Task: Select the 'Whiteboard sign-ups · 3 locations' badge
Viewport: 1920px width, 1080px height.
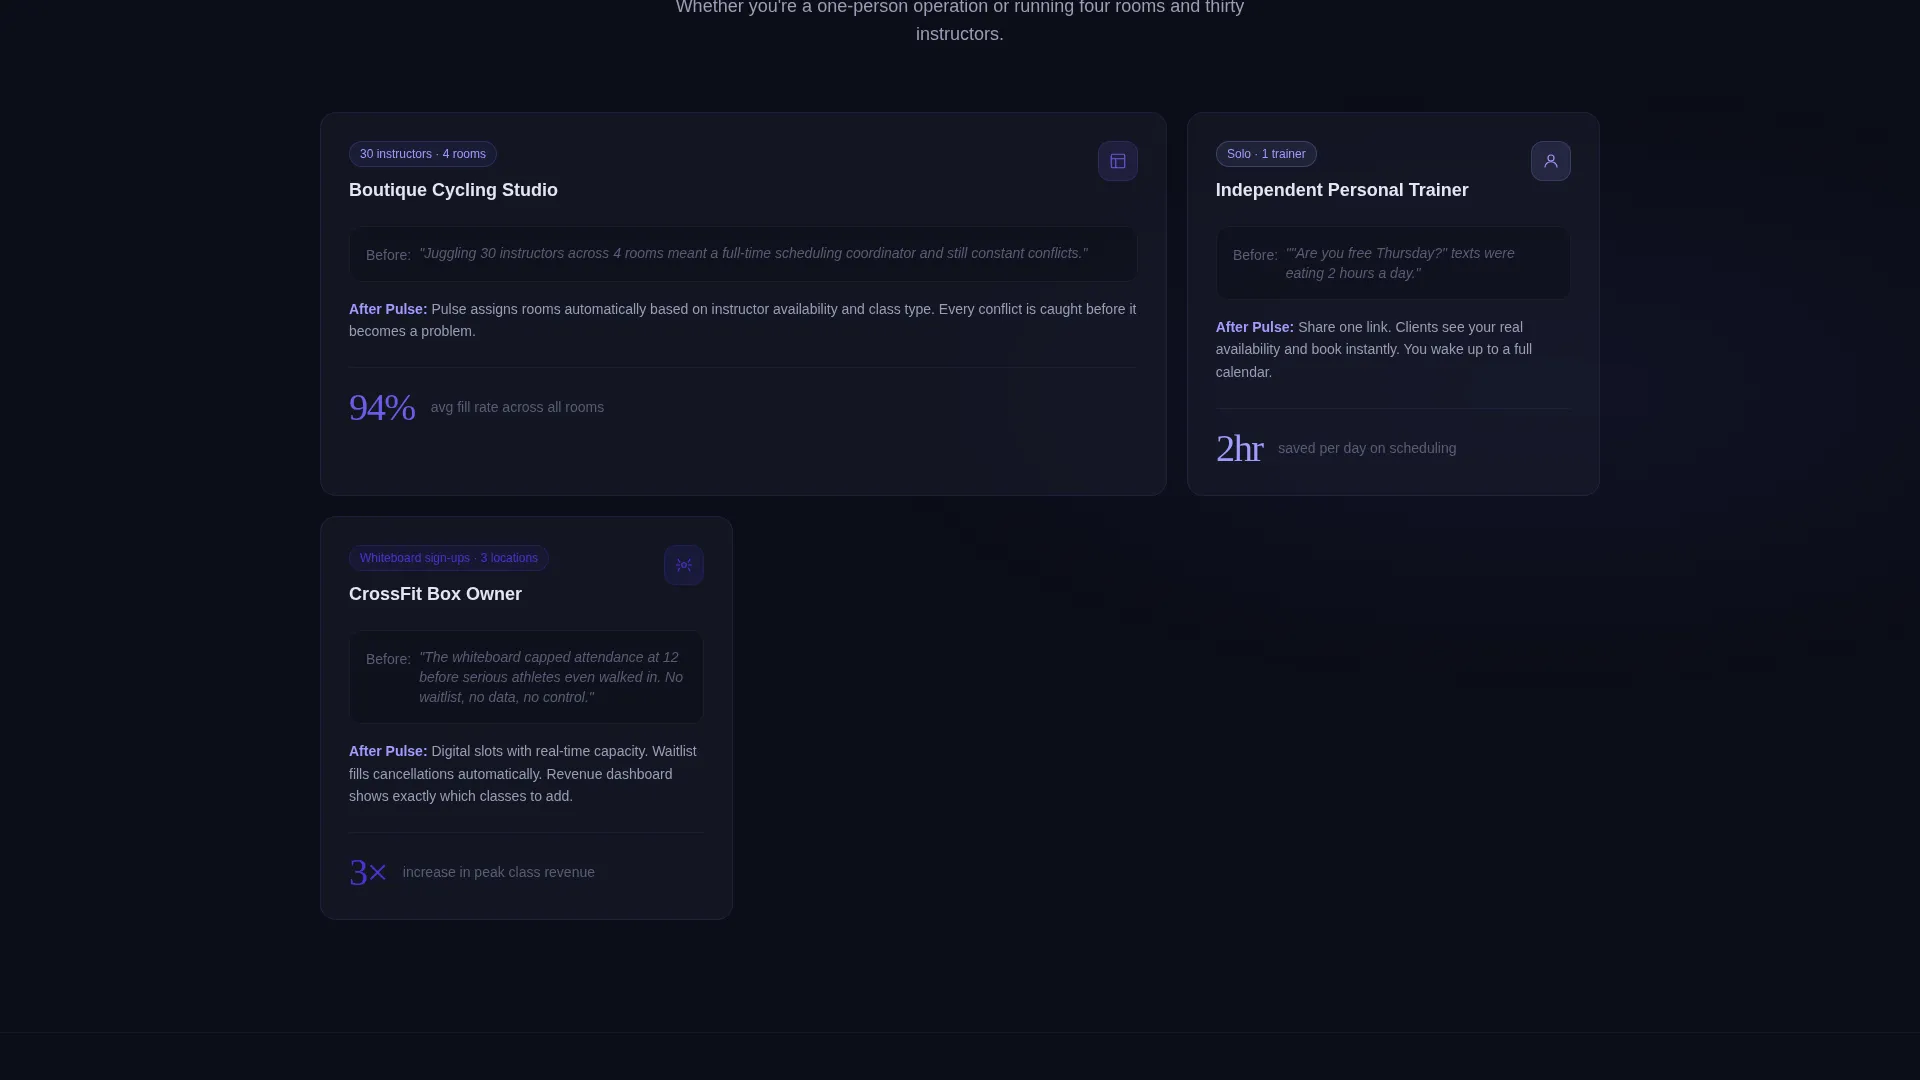Action: pyautogui.click(x=449, y=558)
